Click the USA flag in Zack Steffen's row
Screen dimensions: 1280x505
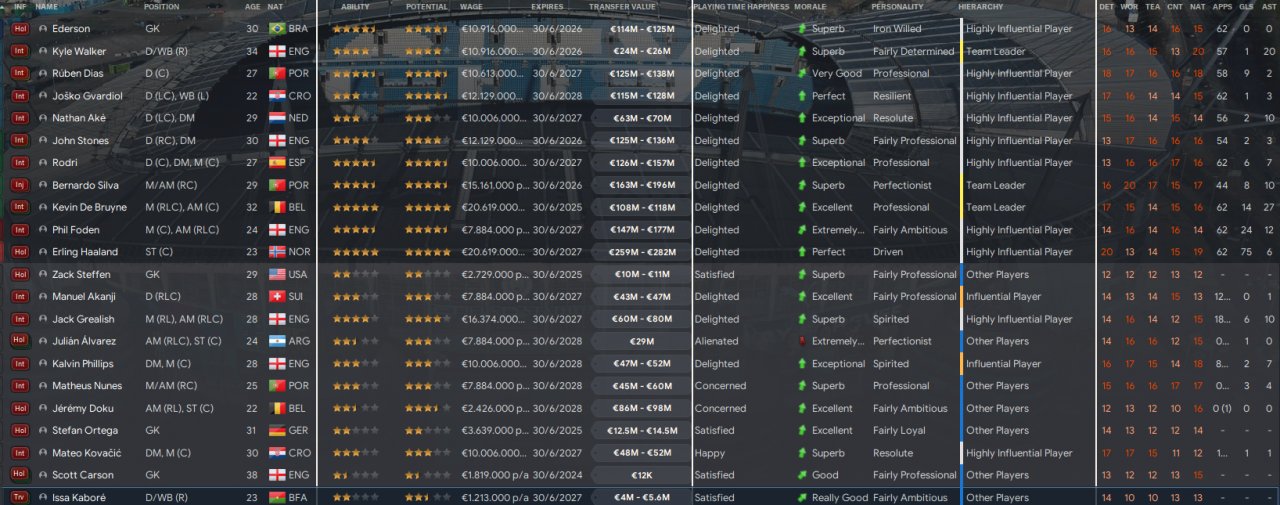coord(277,274)
